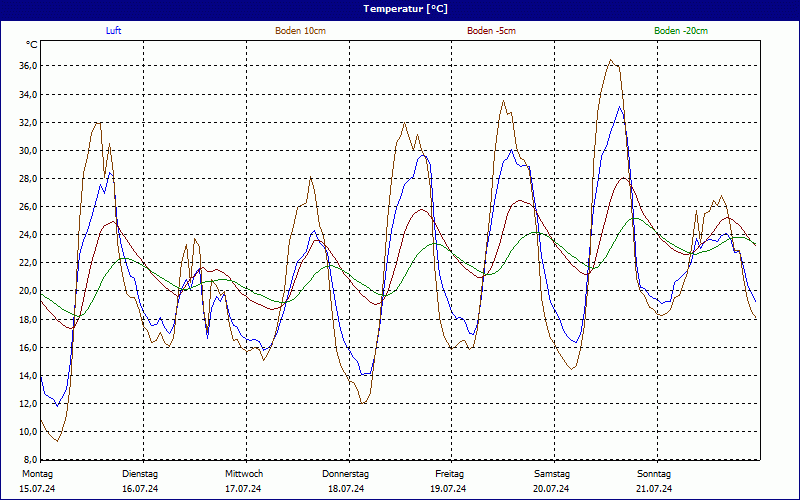
Task: Click the Donnerstag day label
Action: (x=346, y=474)
